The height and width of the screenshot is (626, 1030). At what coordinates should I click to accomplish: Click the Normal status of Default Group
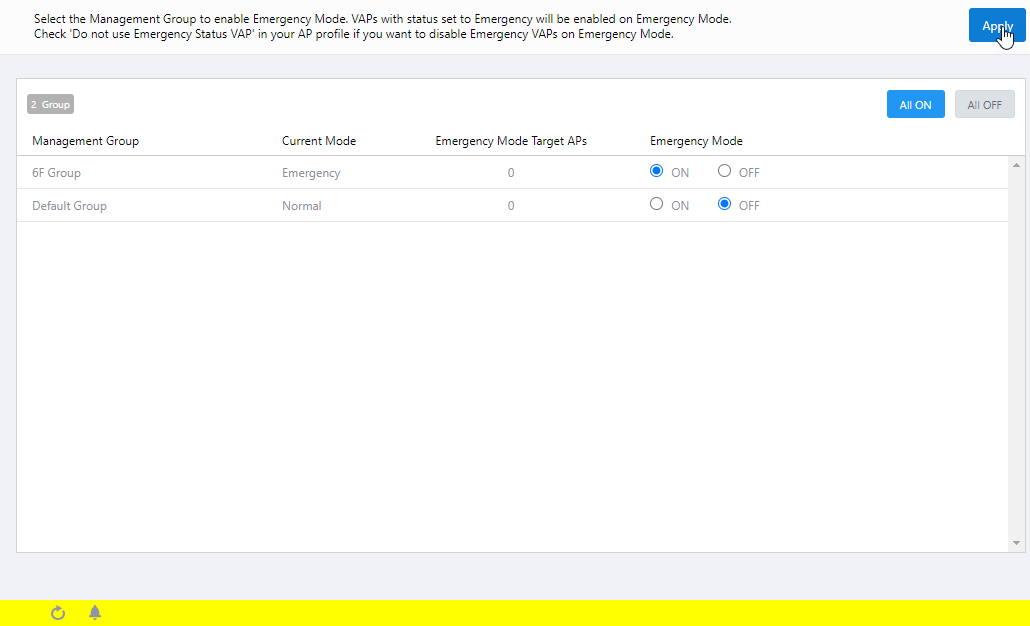point(302,206)
